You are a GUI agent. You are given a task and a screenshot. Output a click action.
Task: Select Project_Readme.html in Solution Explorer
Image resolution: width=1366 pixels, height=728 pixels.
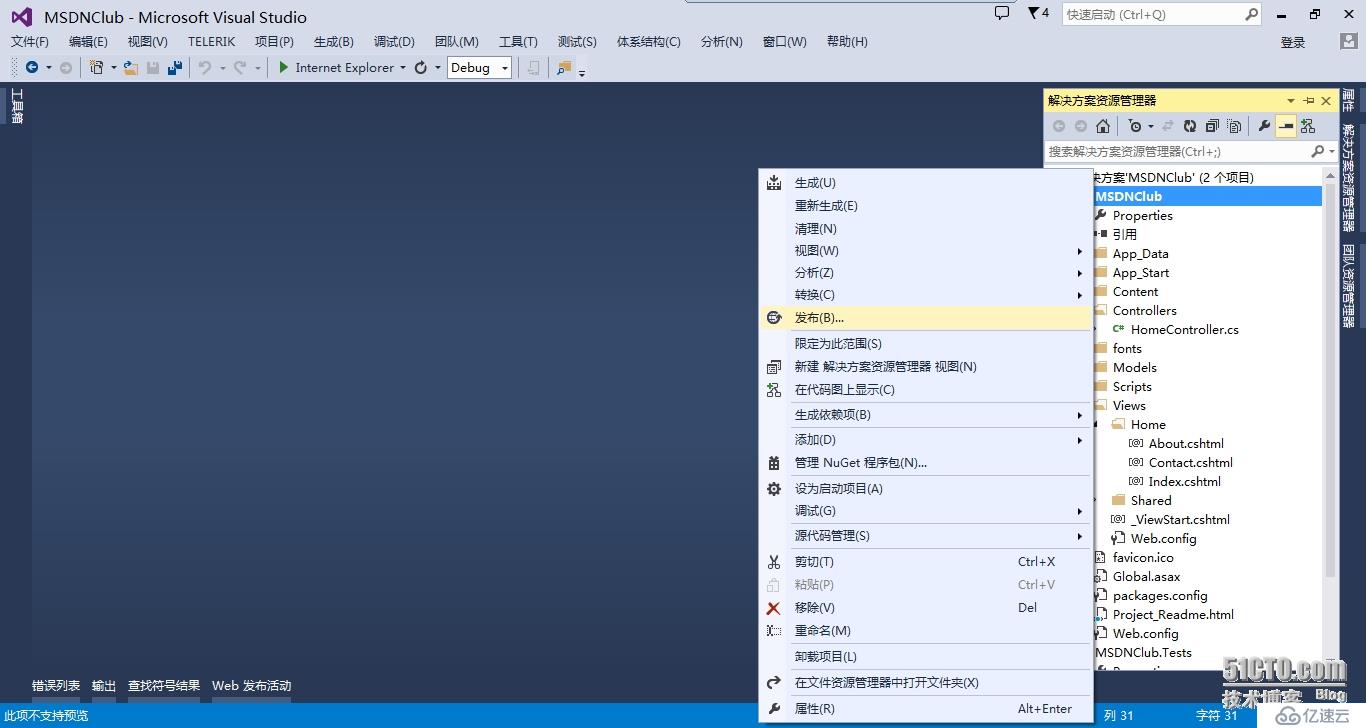point(1173,614)
